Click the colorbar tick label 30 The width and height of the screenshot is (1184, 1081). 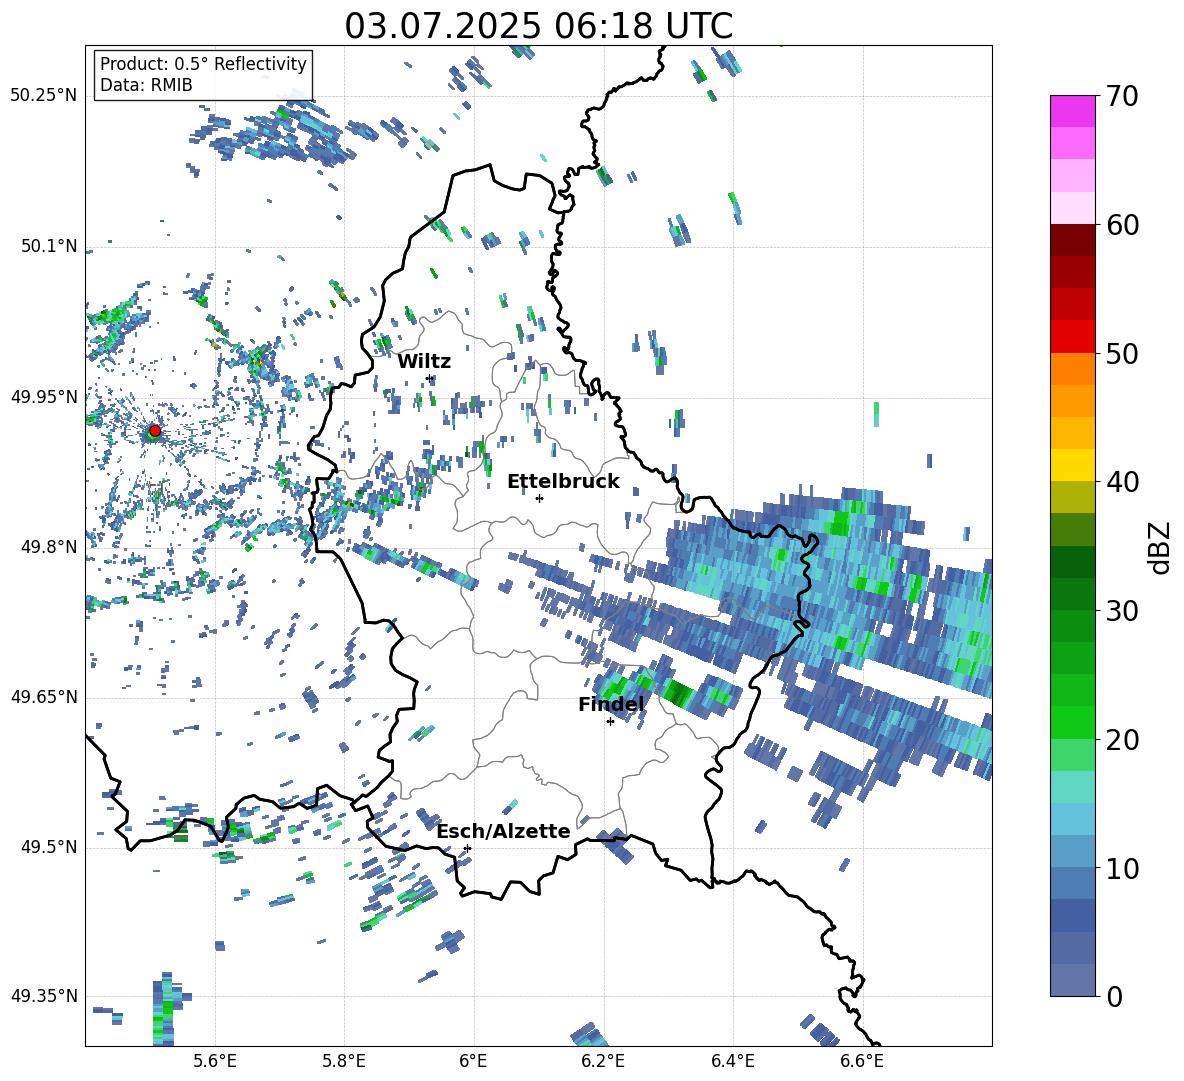tap(1123, 611)
